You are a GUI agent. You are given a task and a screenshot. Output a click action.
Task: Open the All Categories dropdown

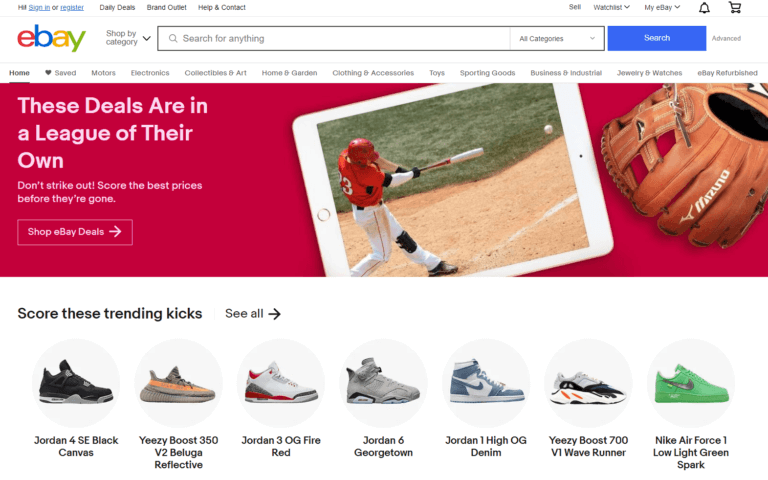(x=556, y=39)
